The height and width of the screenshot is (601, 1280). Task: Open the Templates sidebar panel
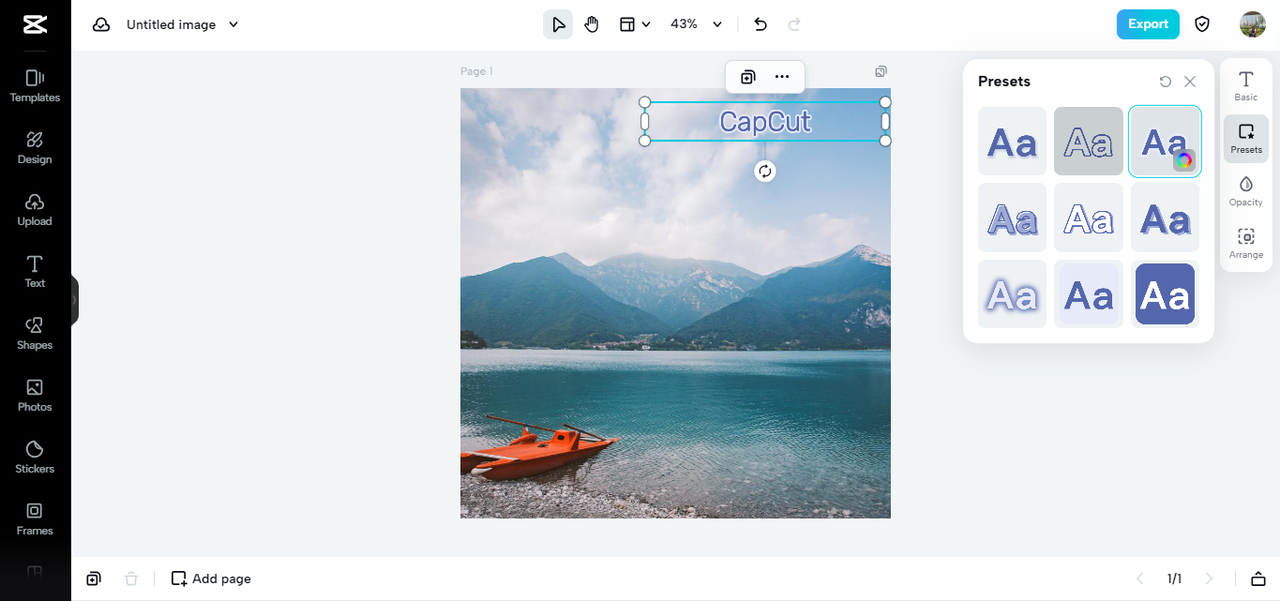pyautogui.click(x=35, y=86)
